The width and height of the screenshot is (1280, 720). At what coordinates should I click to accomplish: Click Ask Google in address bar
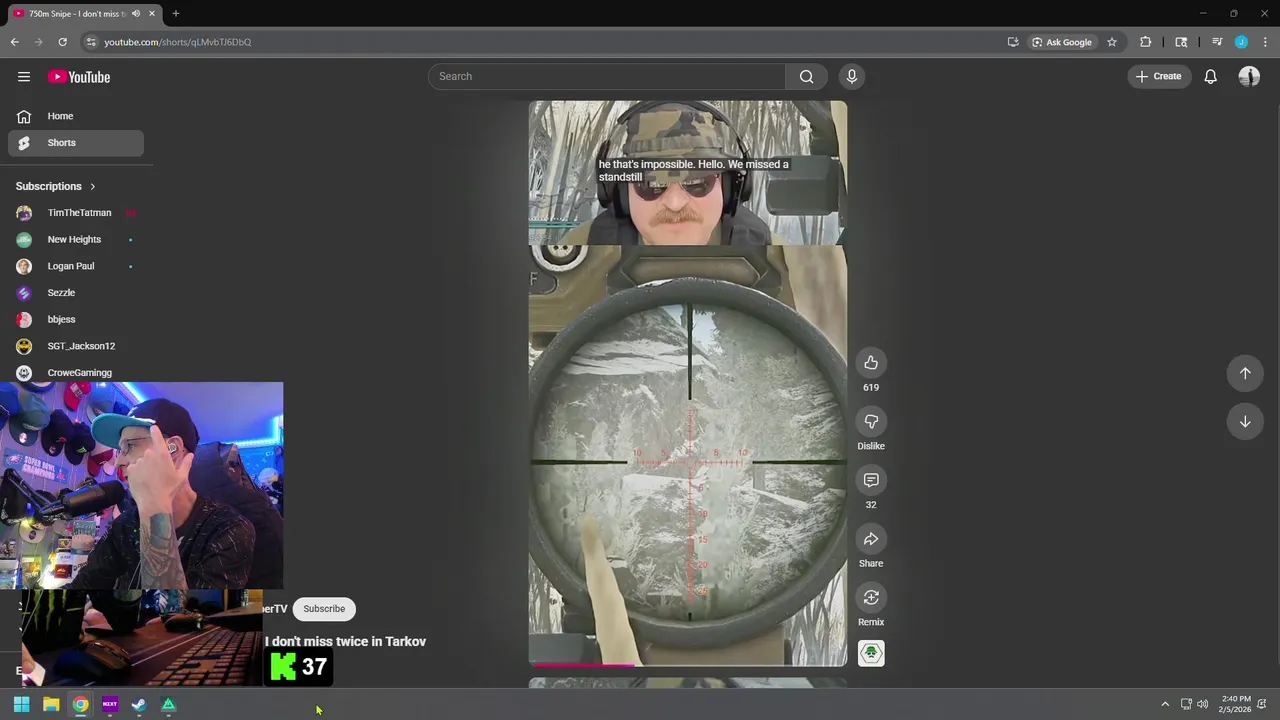1062,42
